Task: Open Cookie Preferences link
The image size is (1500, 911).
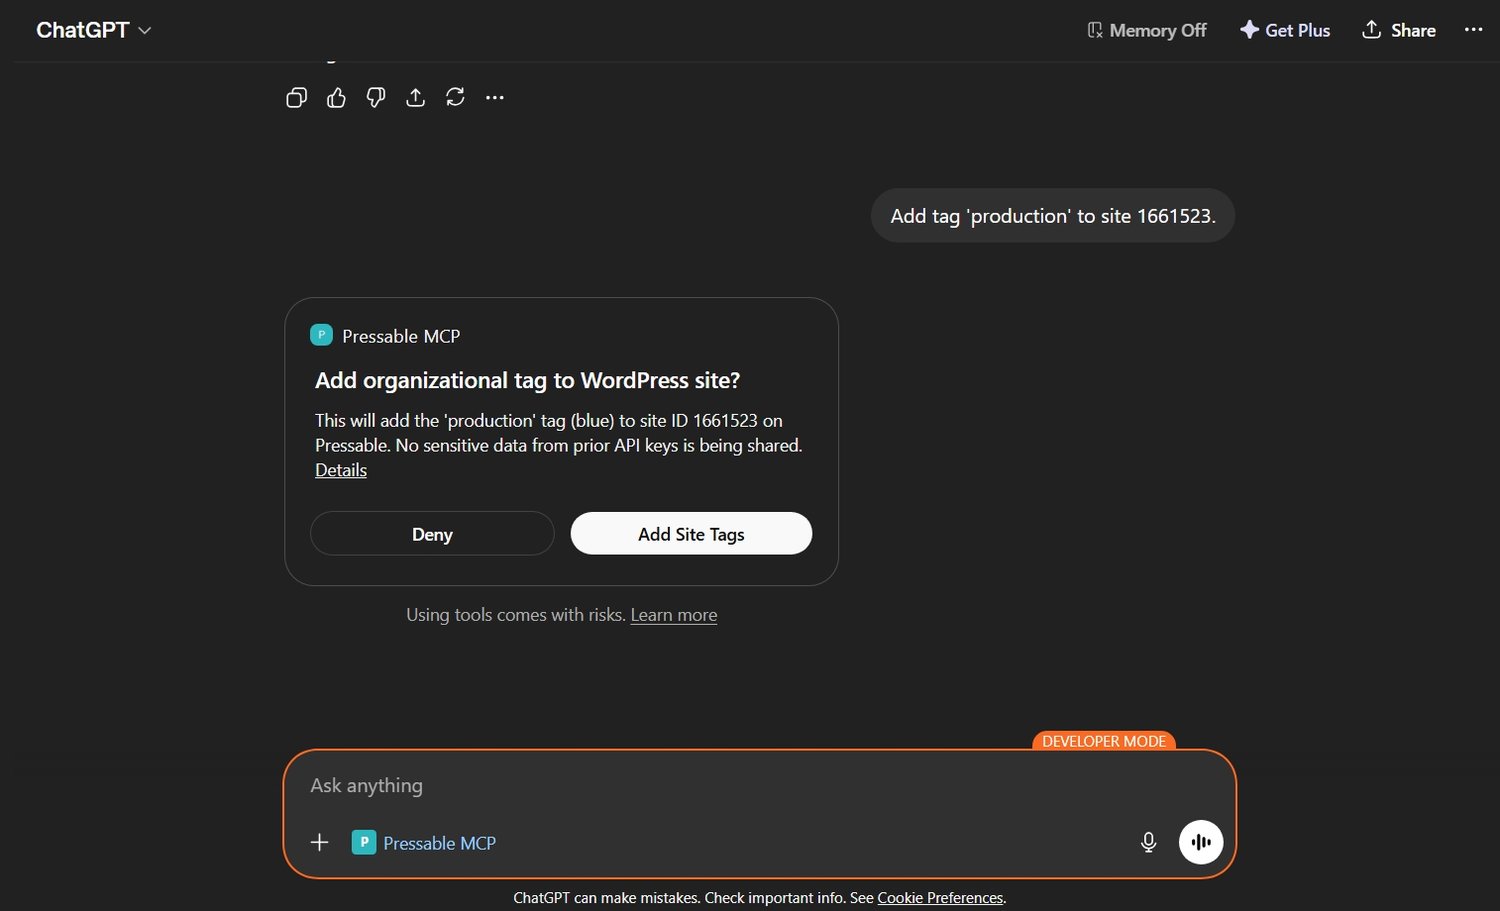Action: (x=940, y=898)
